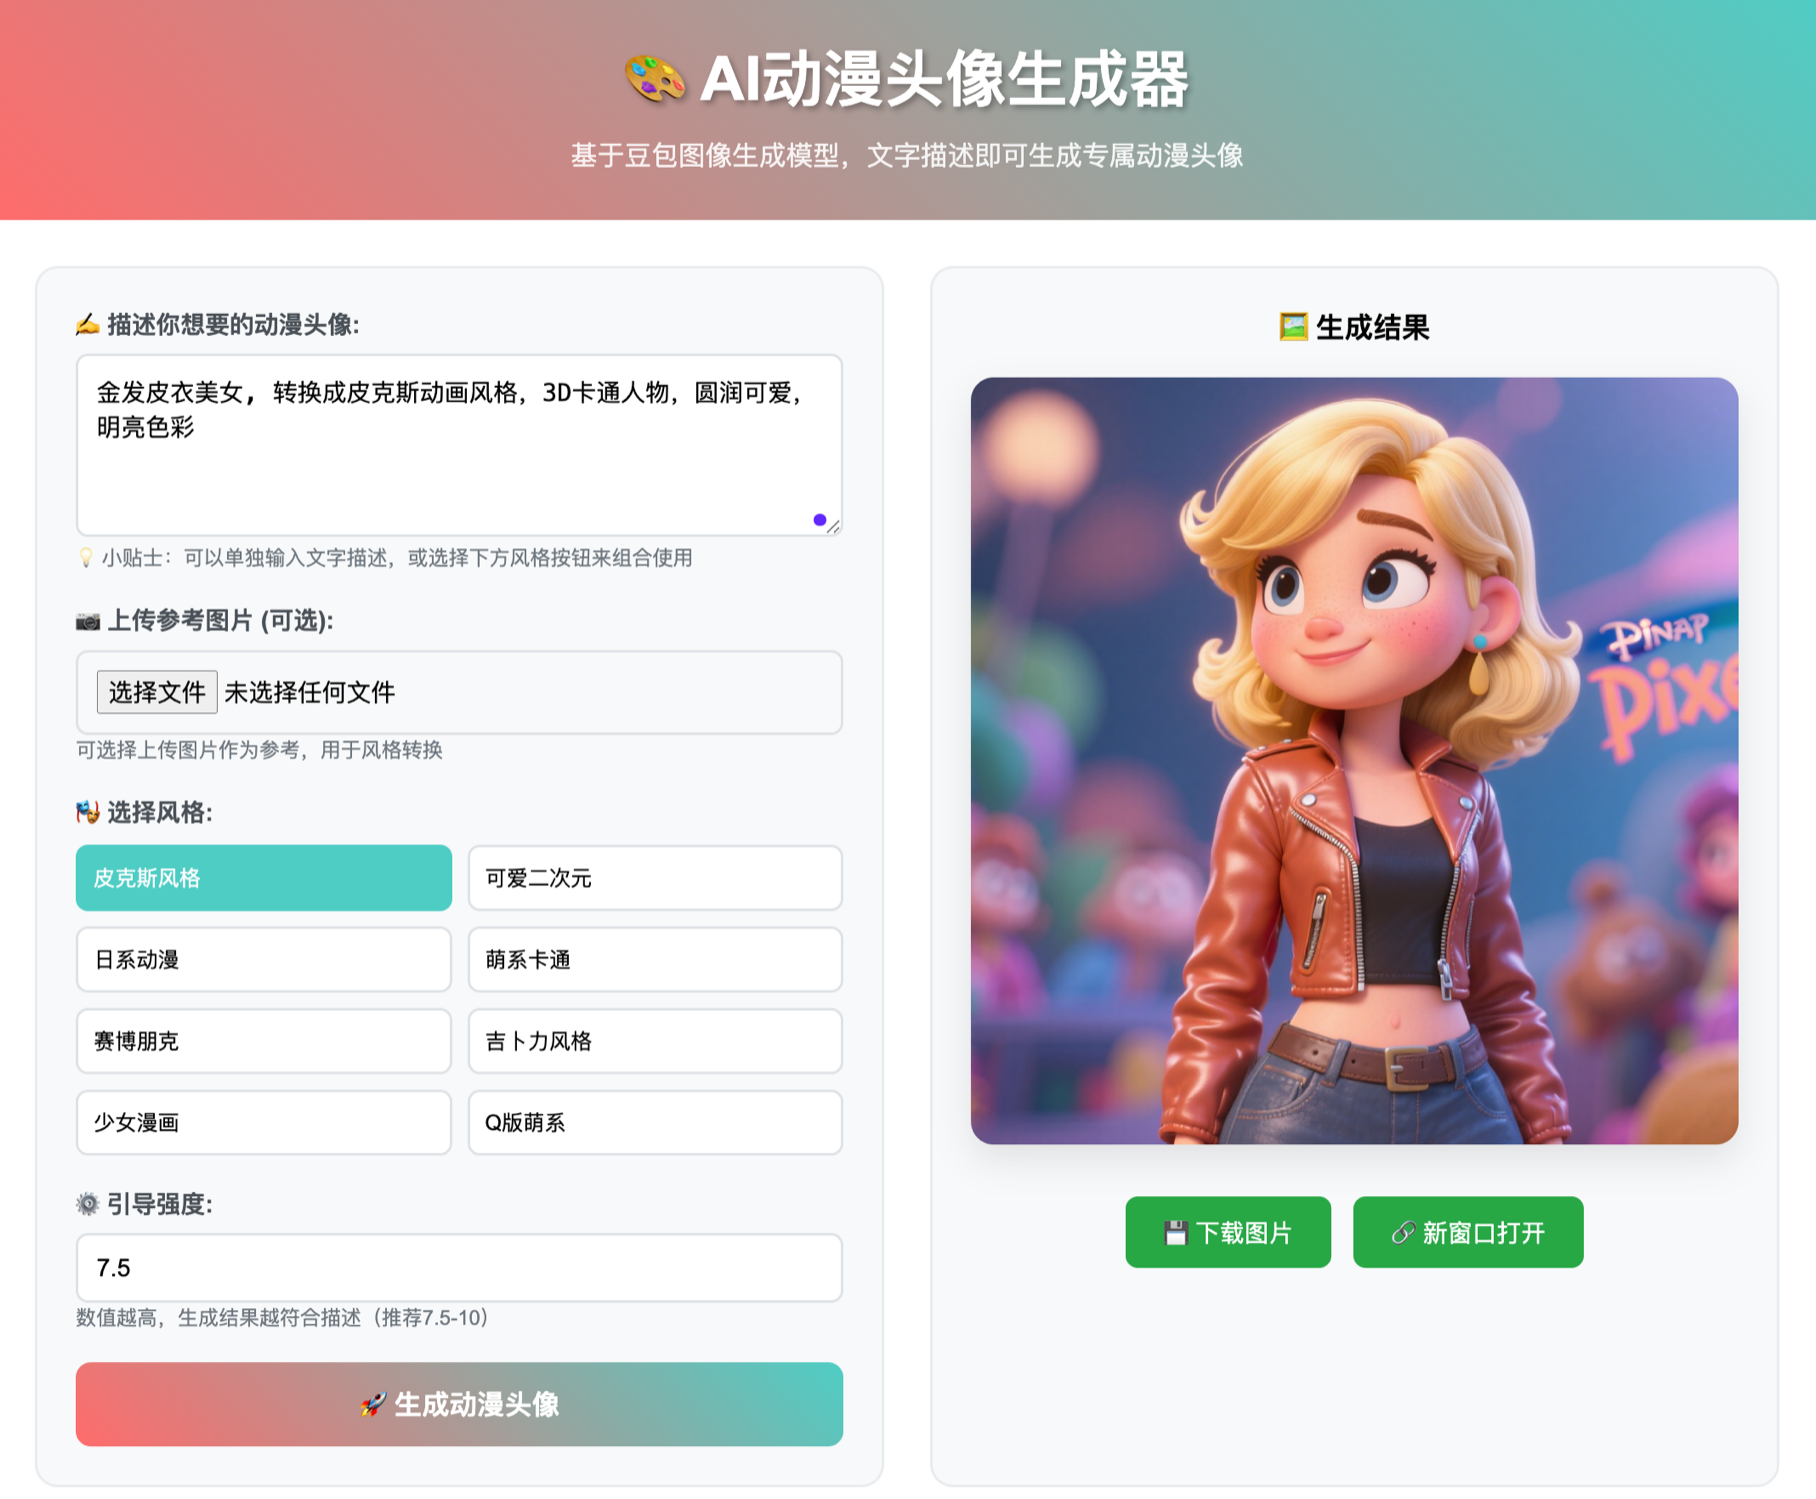This screenshot has height=1499, width=1816.
Task: Click the purple dot in the description box
Action: click(x=820, y=520)
